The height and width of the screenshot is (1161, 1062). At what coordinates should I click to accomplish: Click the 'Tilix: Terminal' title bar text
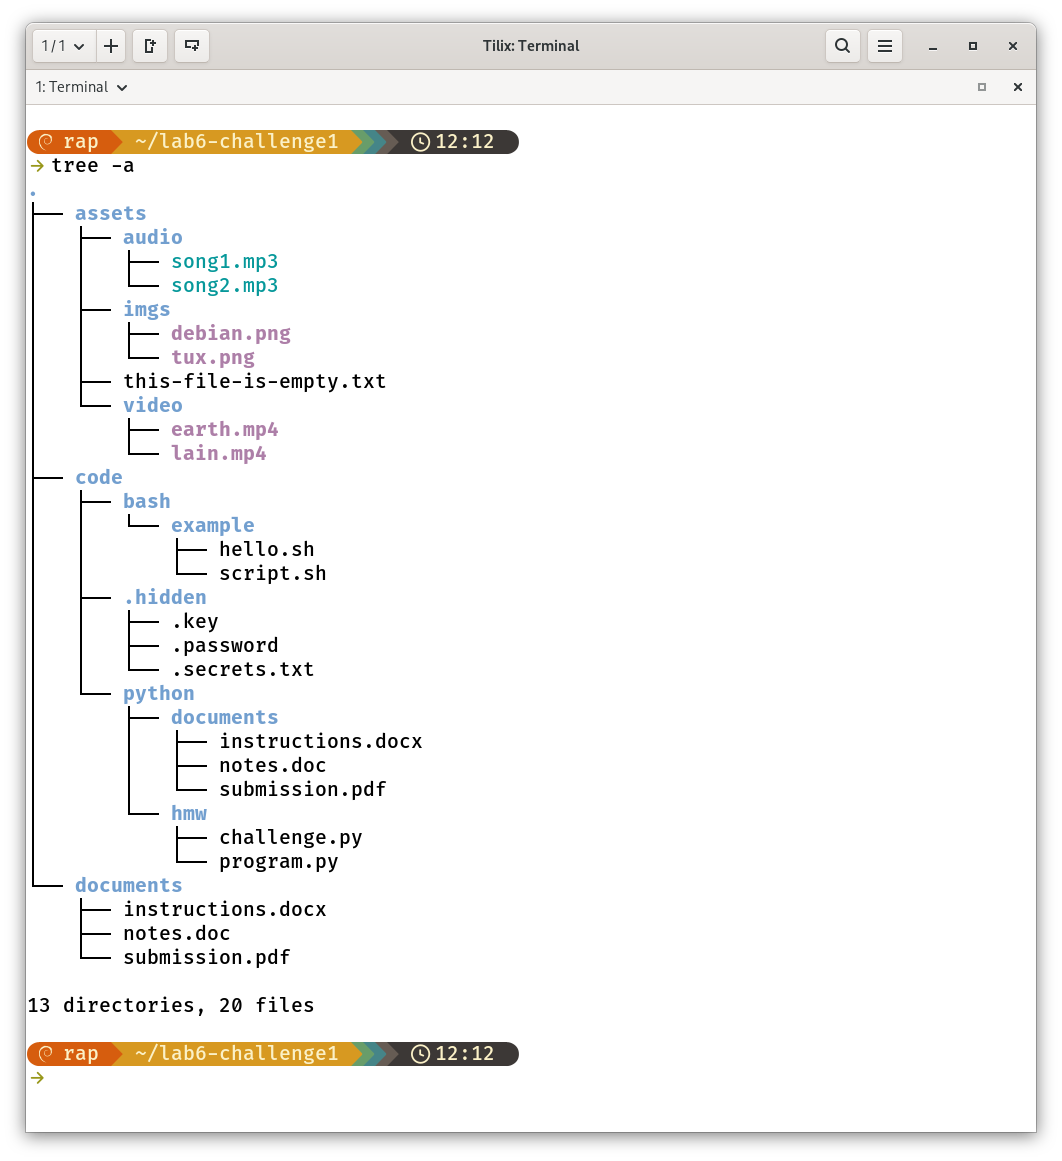[530, 46]
